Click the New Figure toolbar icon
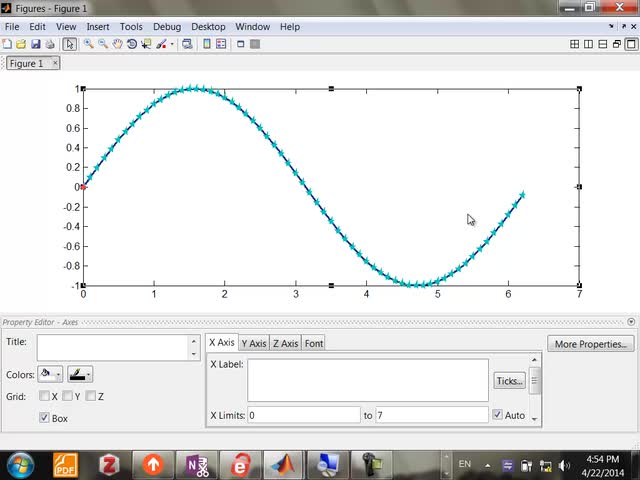This screenshot has height=480, width=640. [7, 44]
